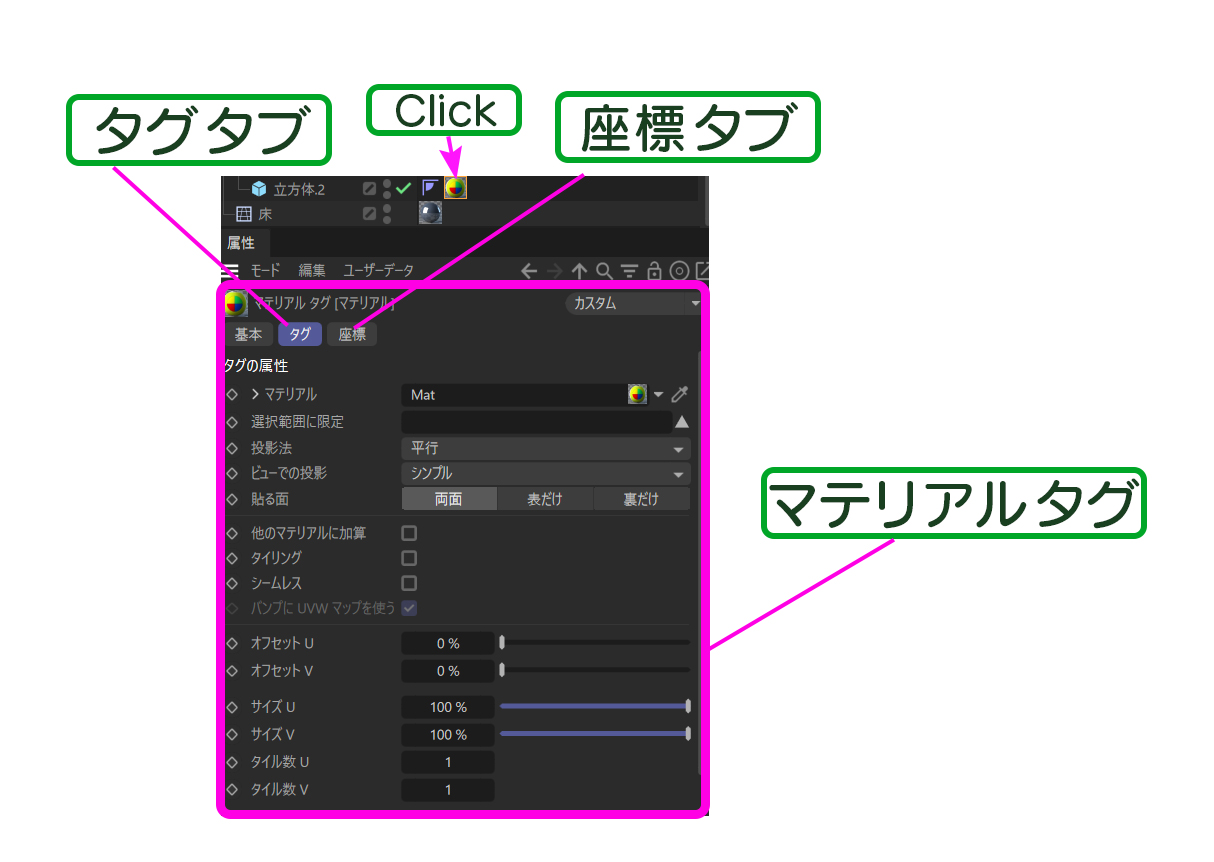Open the 投影法 dropdown showing 平行

click(545, 449)
